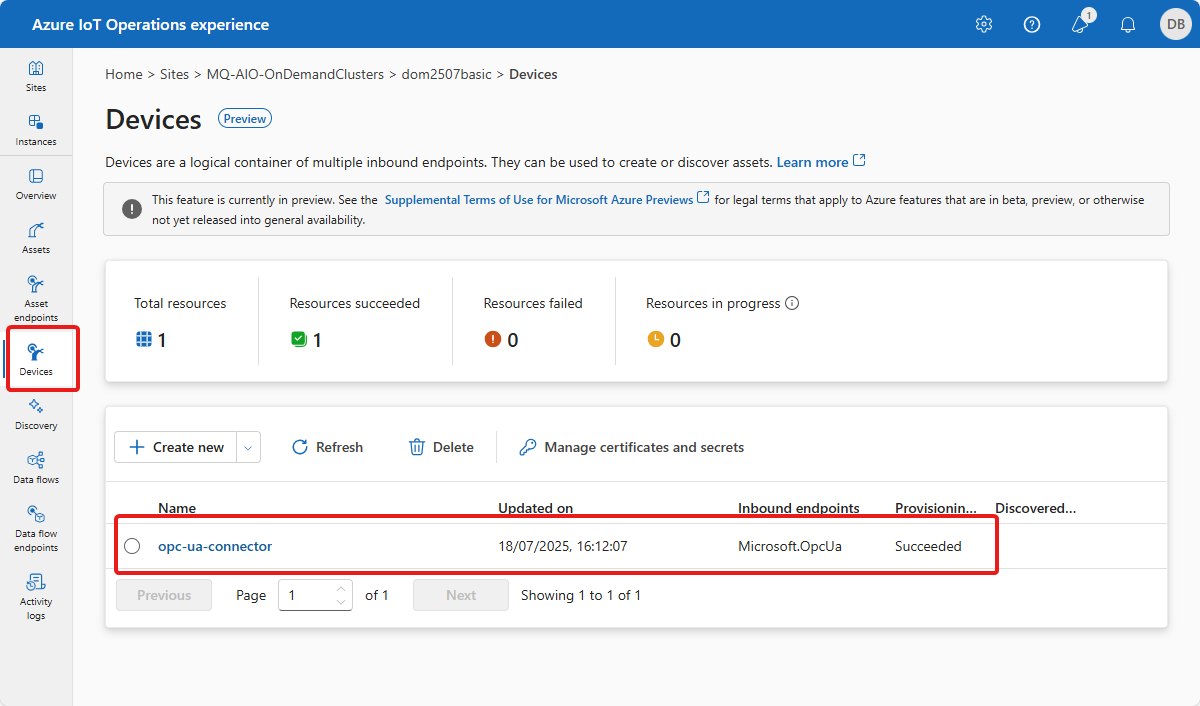Increment the page number stepper up
Image resolution: width=1200 pixels, height=706 pixels.
[341, 588]
